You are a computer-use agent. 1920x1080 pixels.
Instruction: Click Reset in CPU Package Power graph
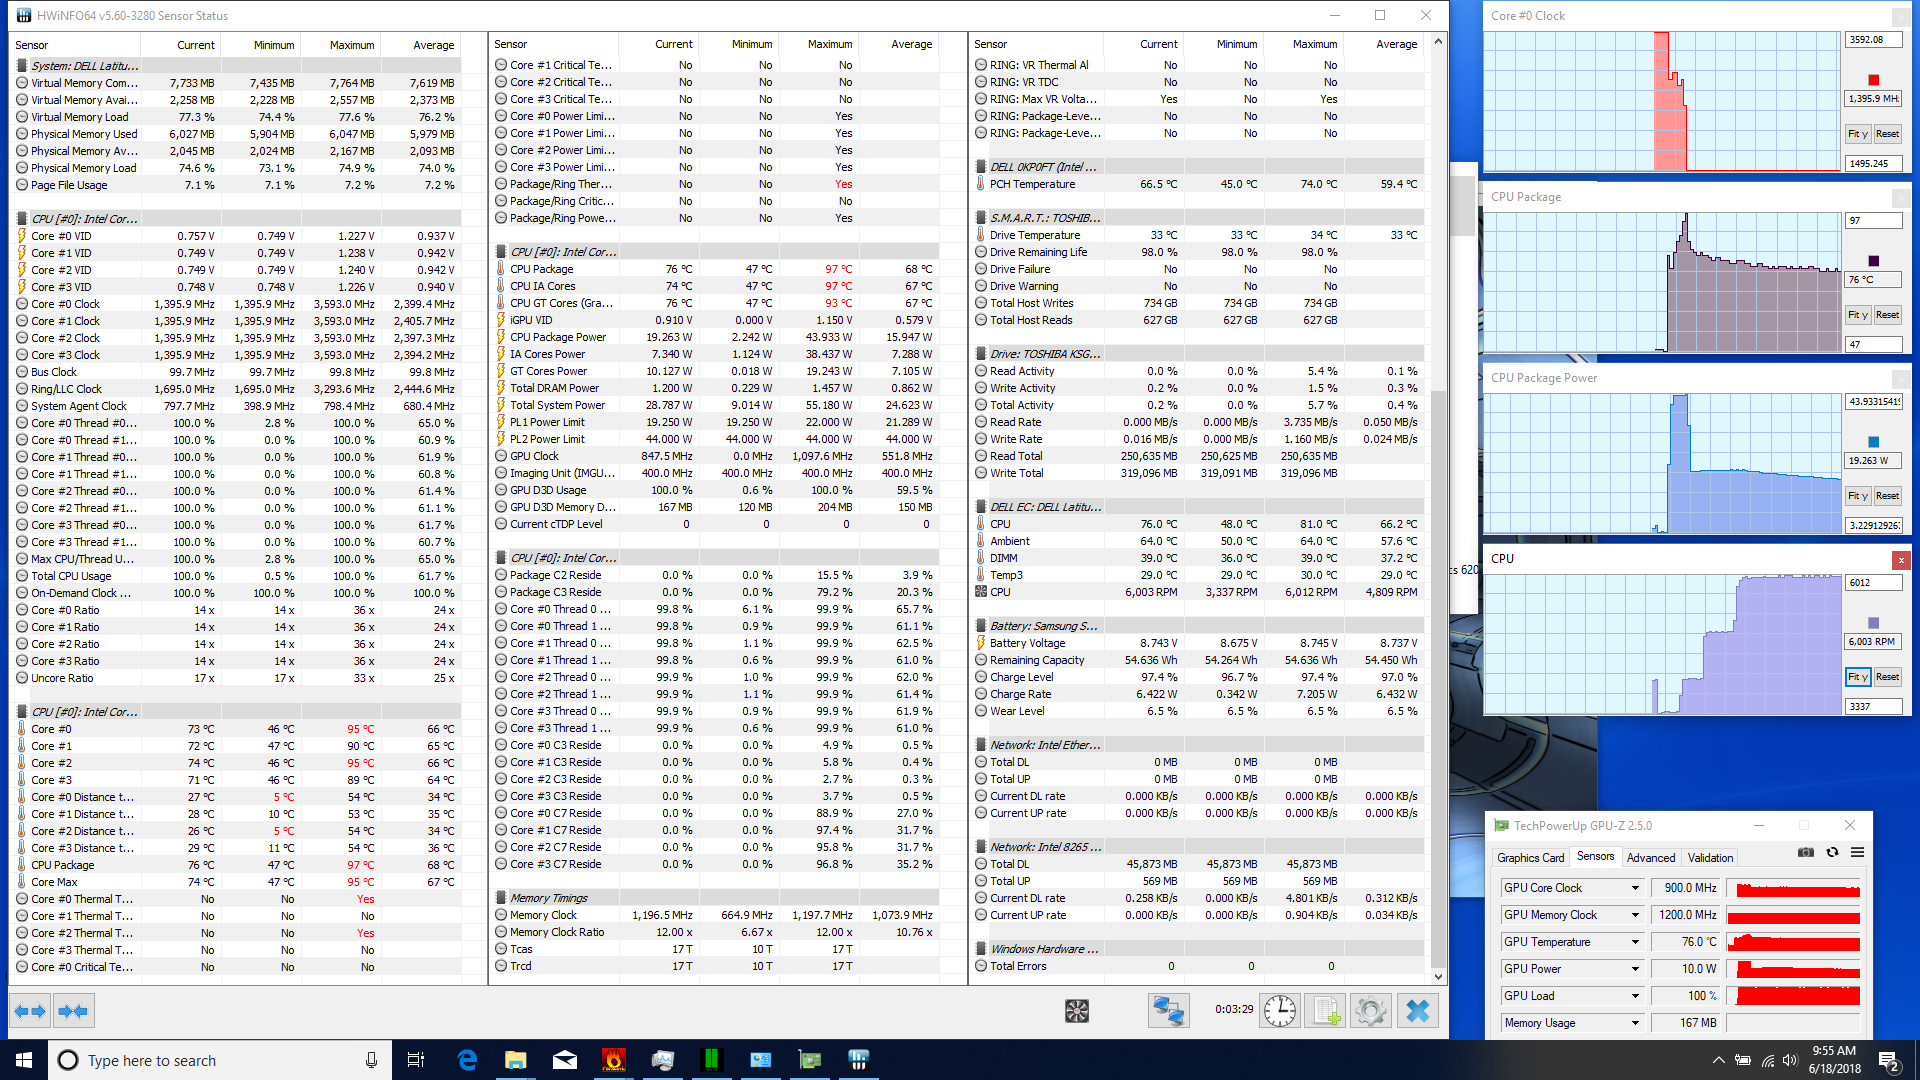[x=1887, y=496]
